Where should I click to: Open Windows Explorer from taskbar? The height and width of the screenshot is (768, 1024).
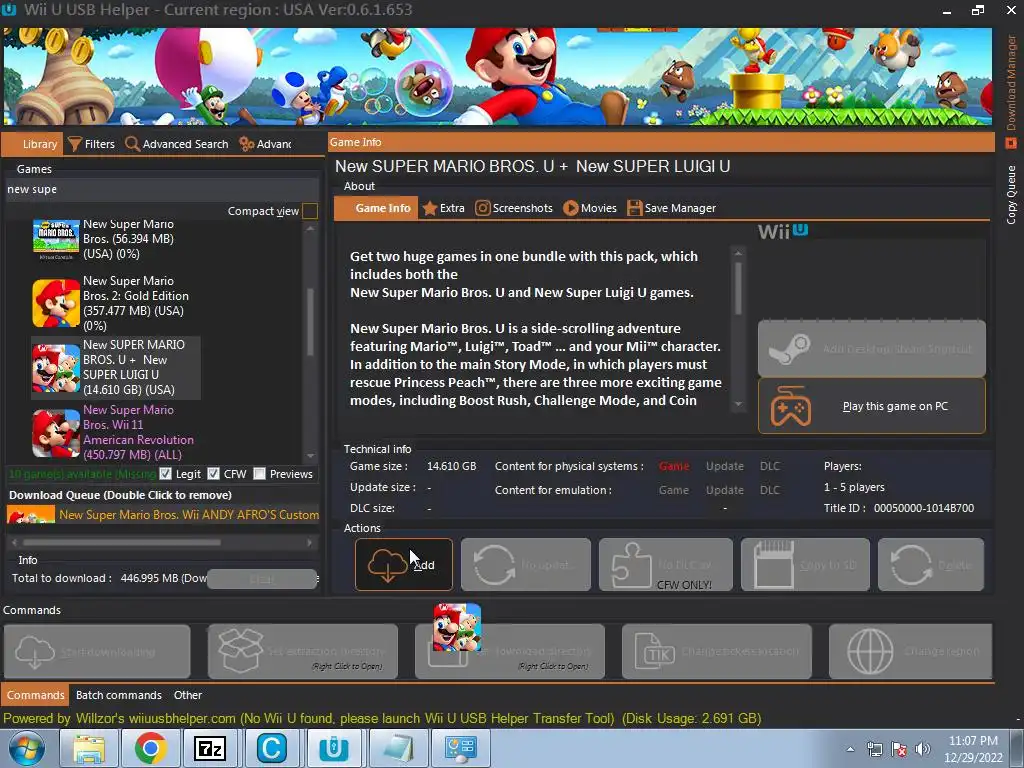tap(88, 749)
